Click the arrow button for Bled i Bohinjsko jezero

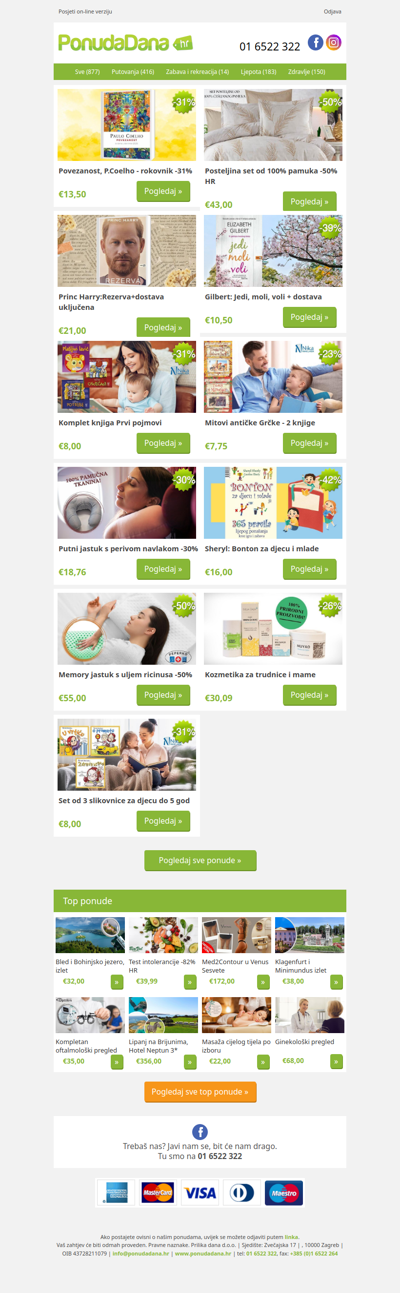pos(117,982)
